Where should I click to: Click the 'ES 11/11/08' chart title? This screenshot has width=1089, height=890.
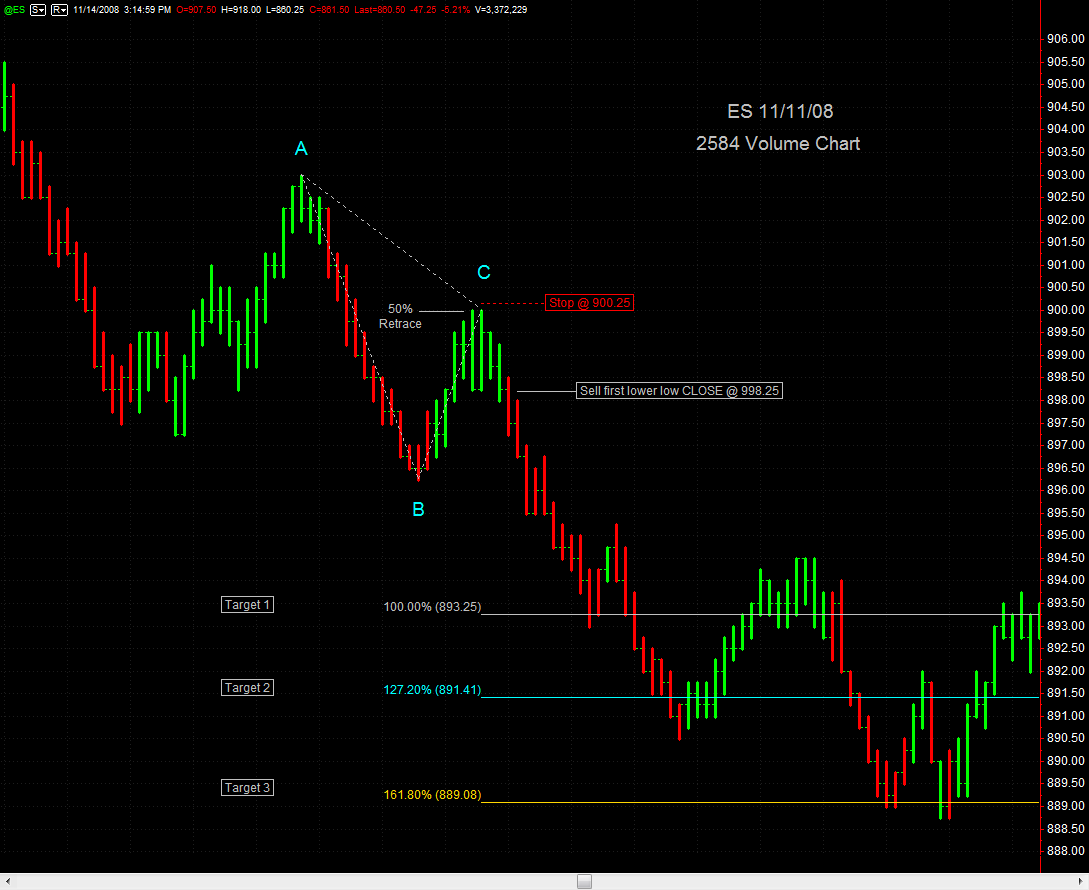tap(780, 111)
